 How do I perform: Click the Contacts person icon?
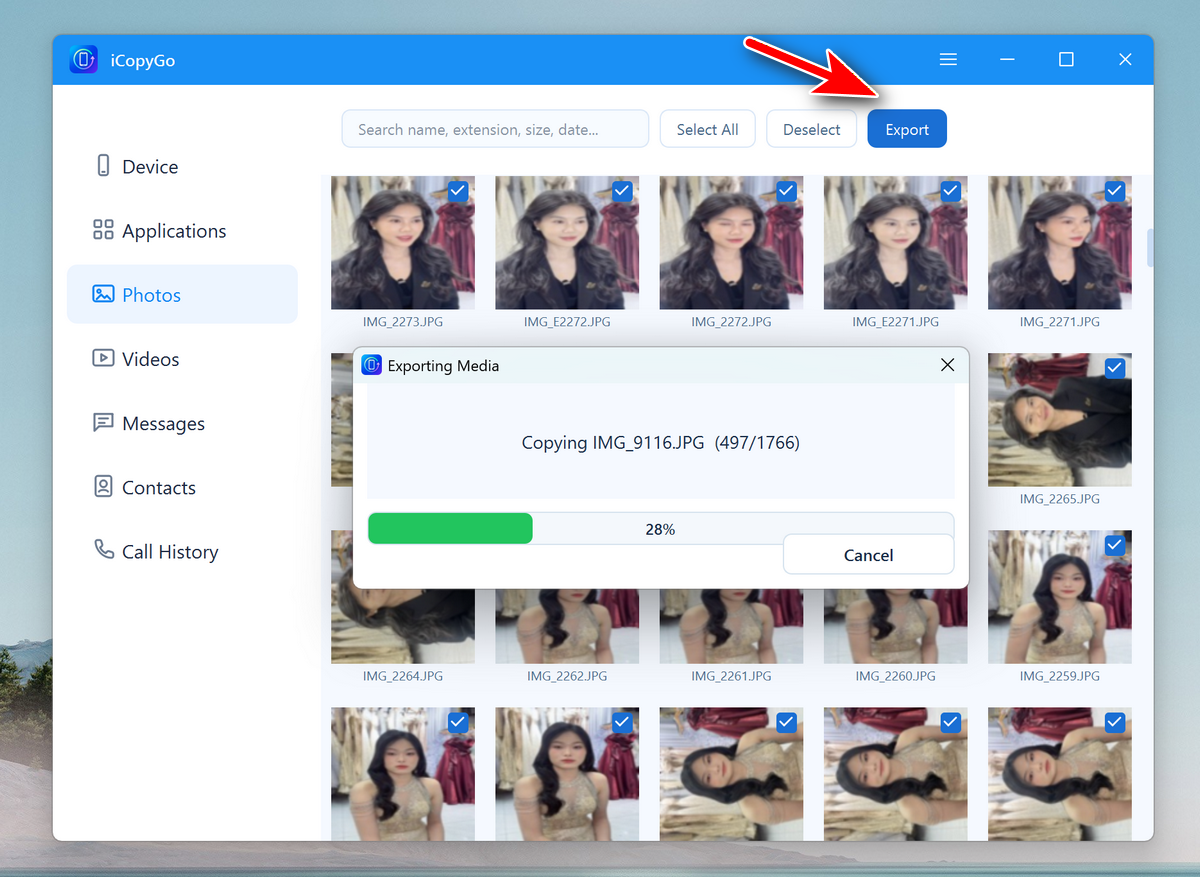(103, 487)
